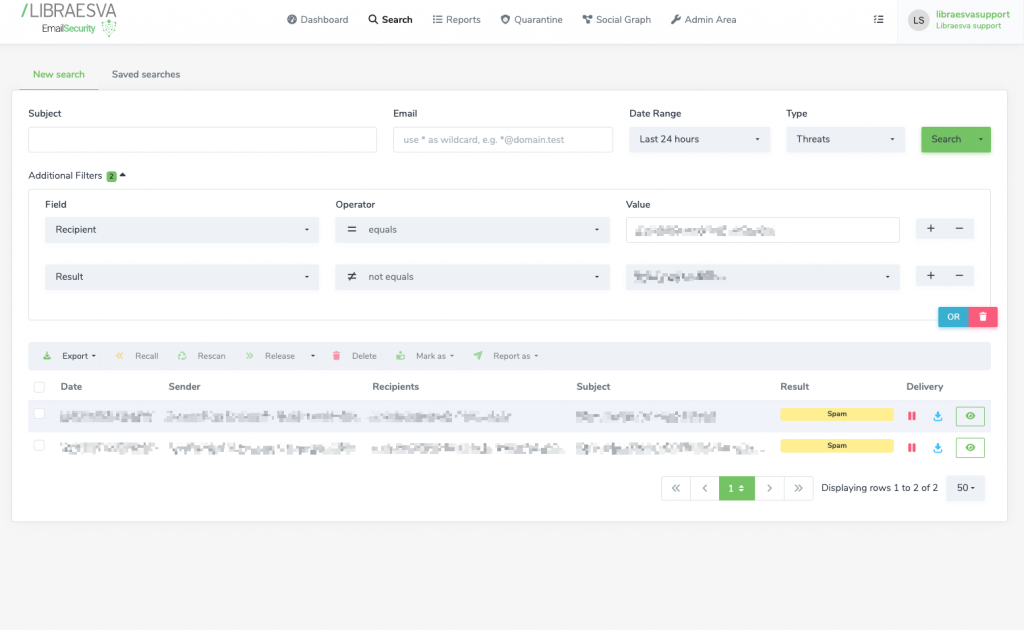
Task: Open the not equals operator dropdown
Action: pos(472,277)
